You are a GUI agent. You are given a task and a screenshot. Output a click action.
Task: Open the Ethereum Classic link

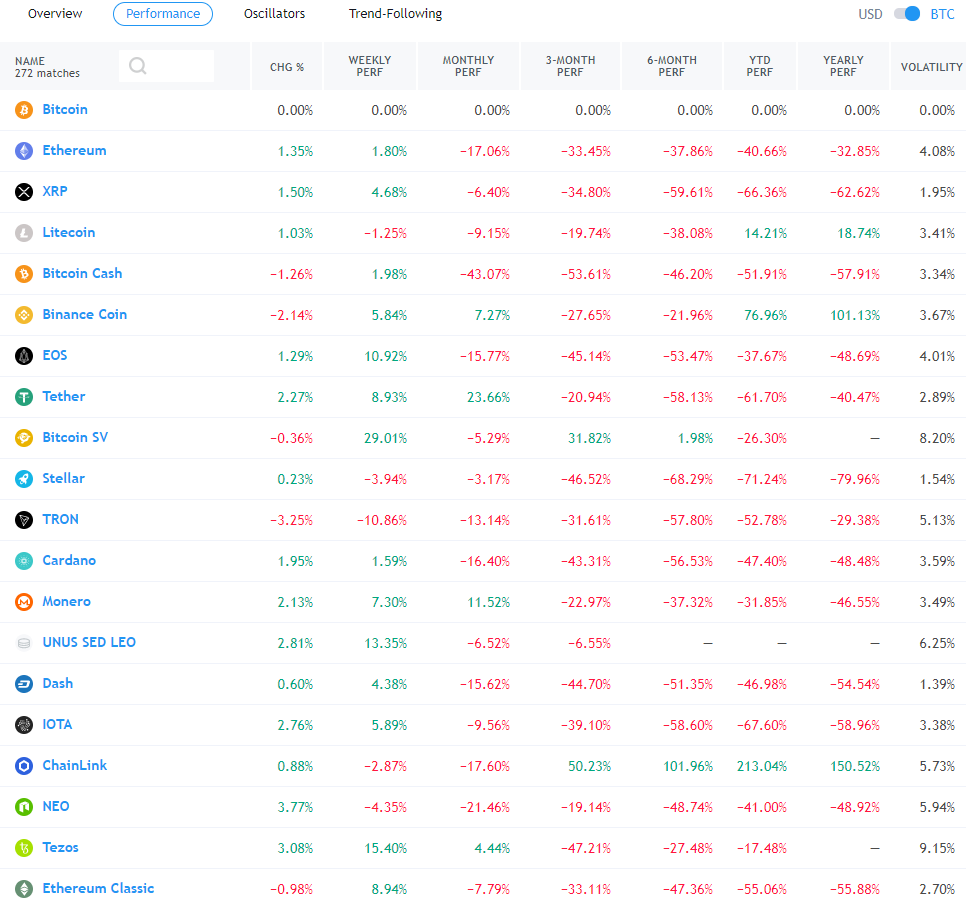98,888
